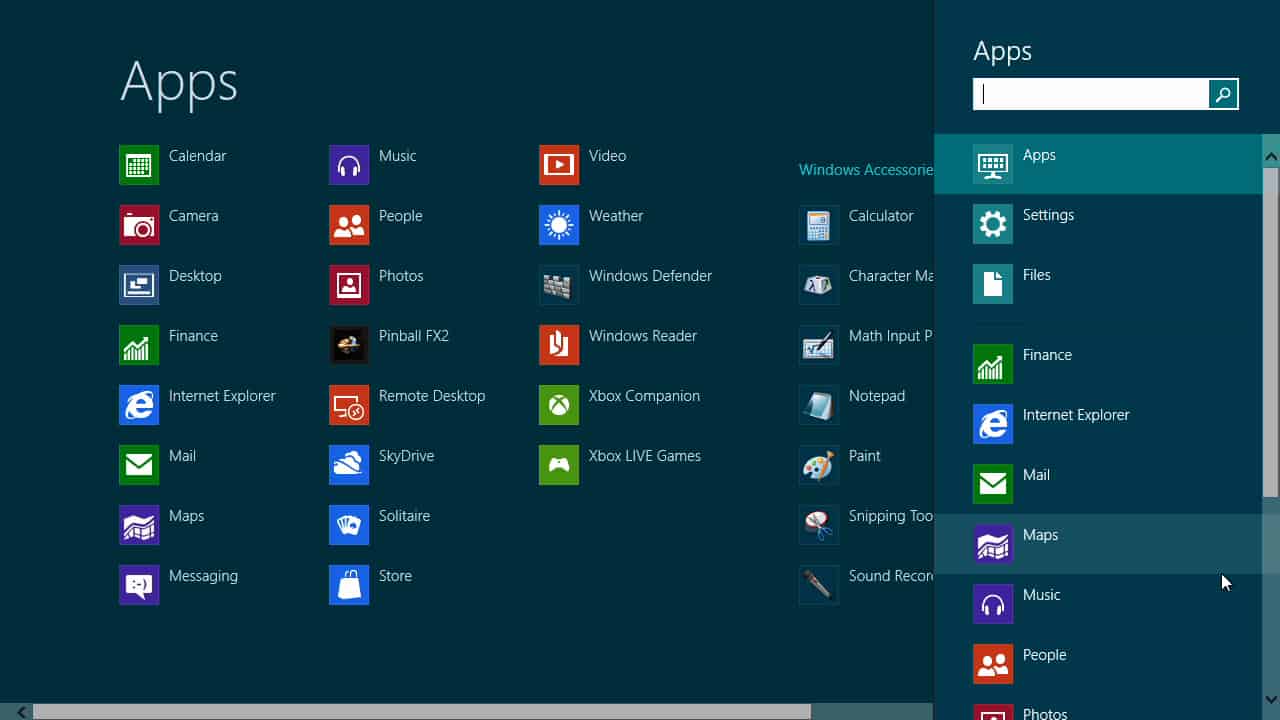The image size is (1280, 720).
Task: Start the Snipping Tool accessory
Action: point(819,525)
